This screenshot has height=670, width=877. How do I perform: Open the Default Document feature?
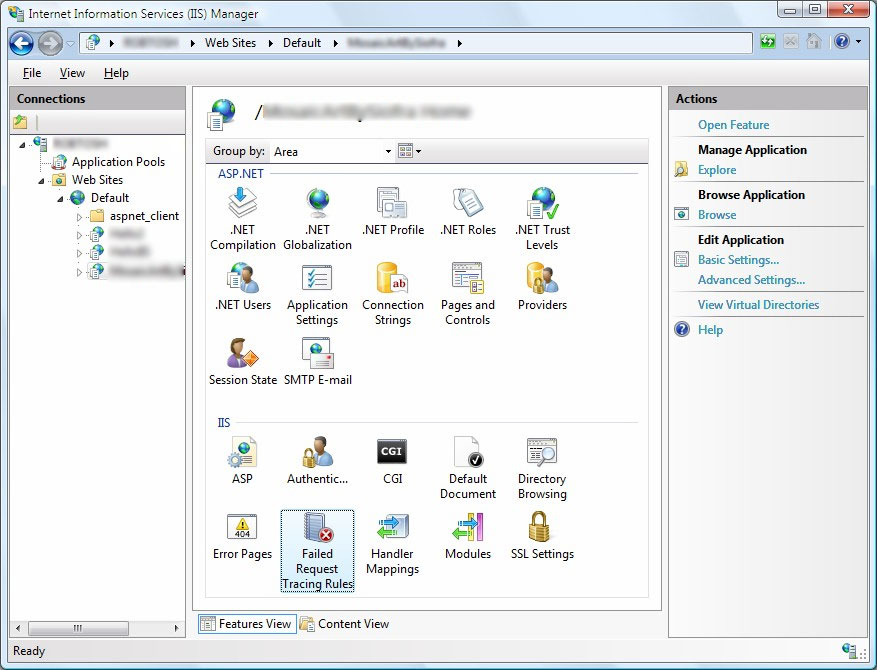(468, 468)
